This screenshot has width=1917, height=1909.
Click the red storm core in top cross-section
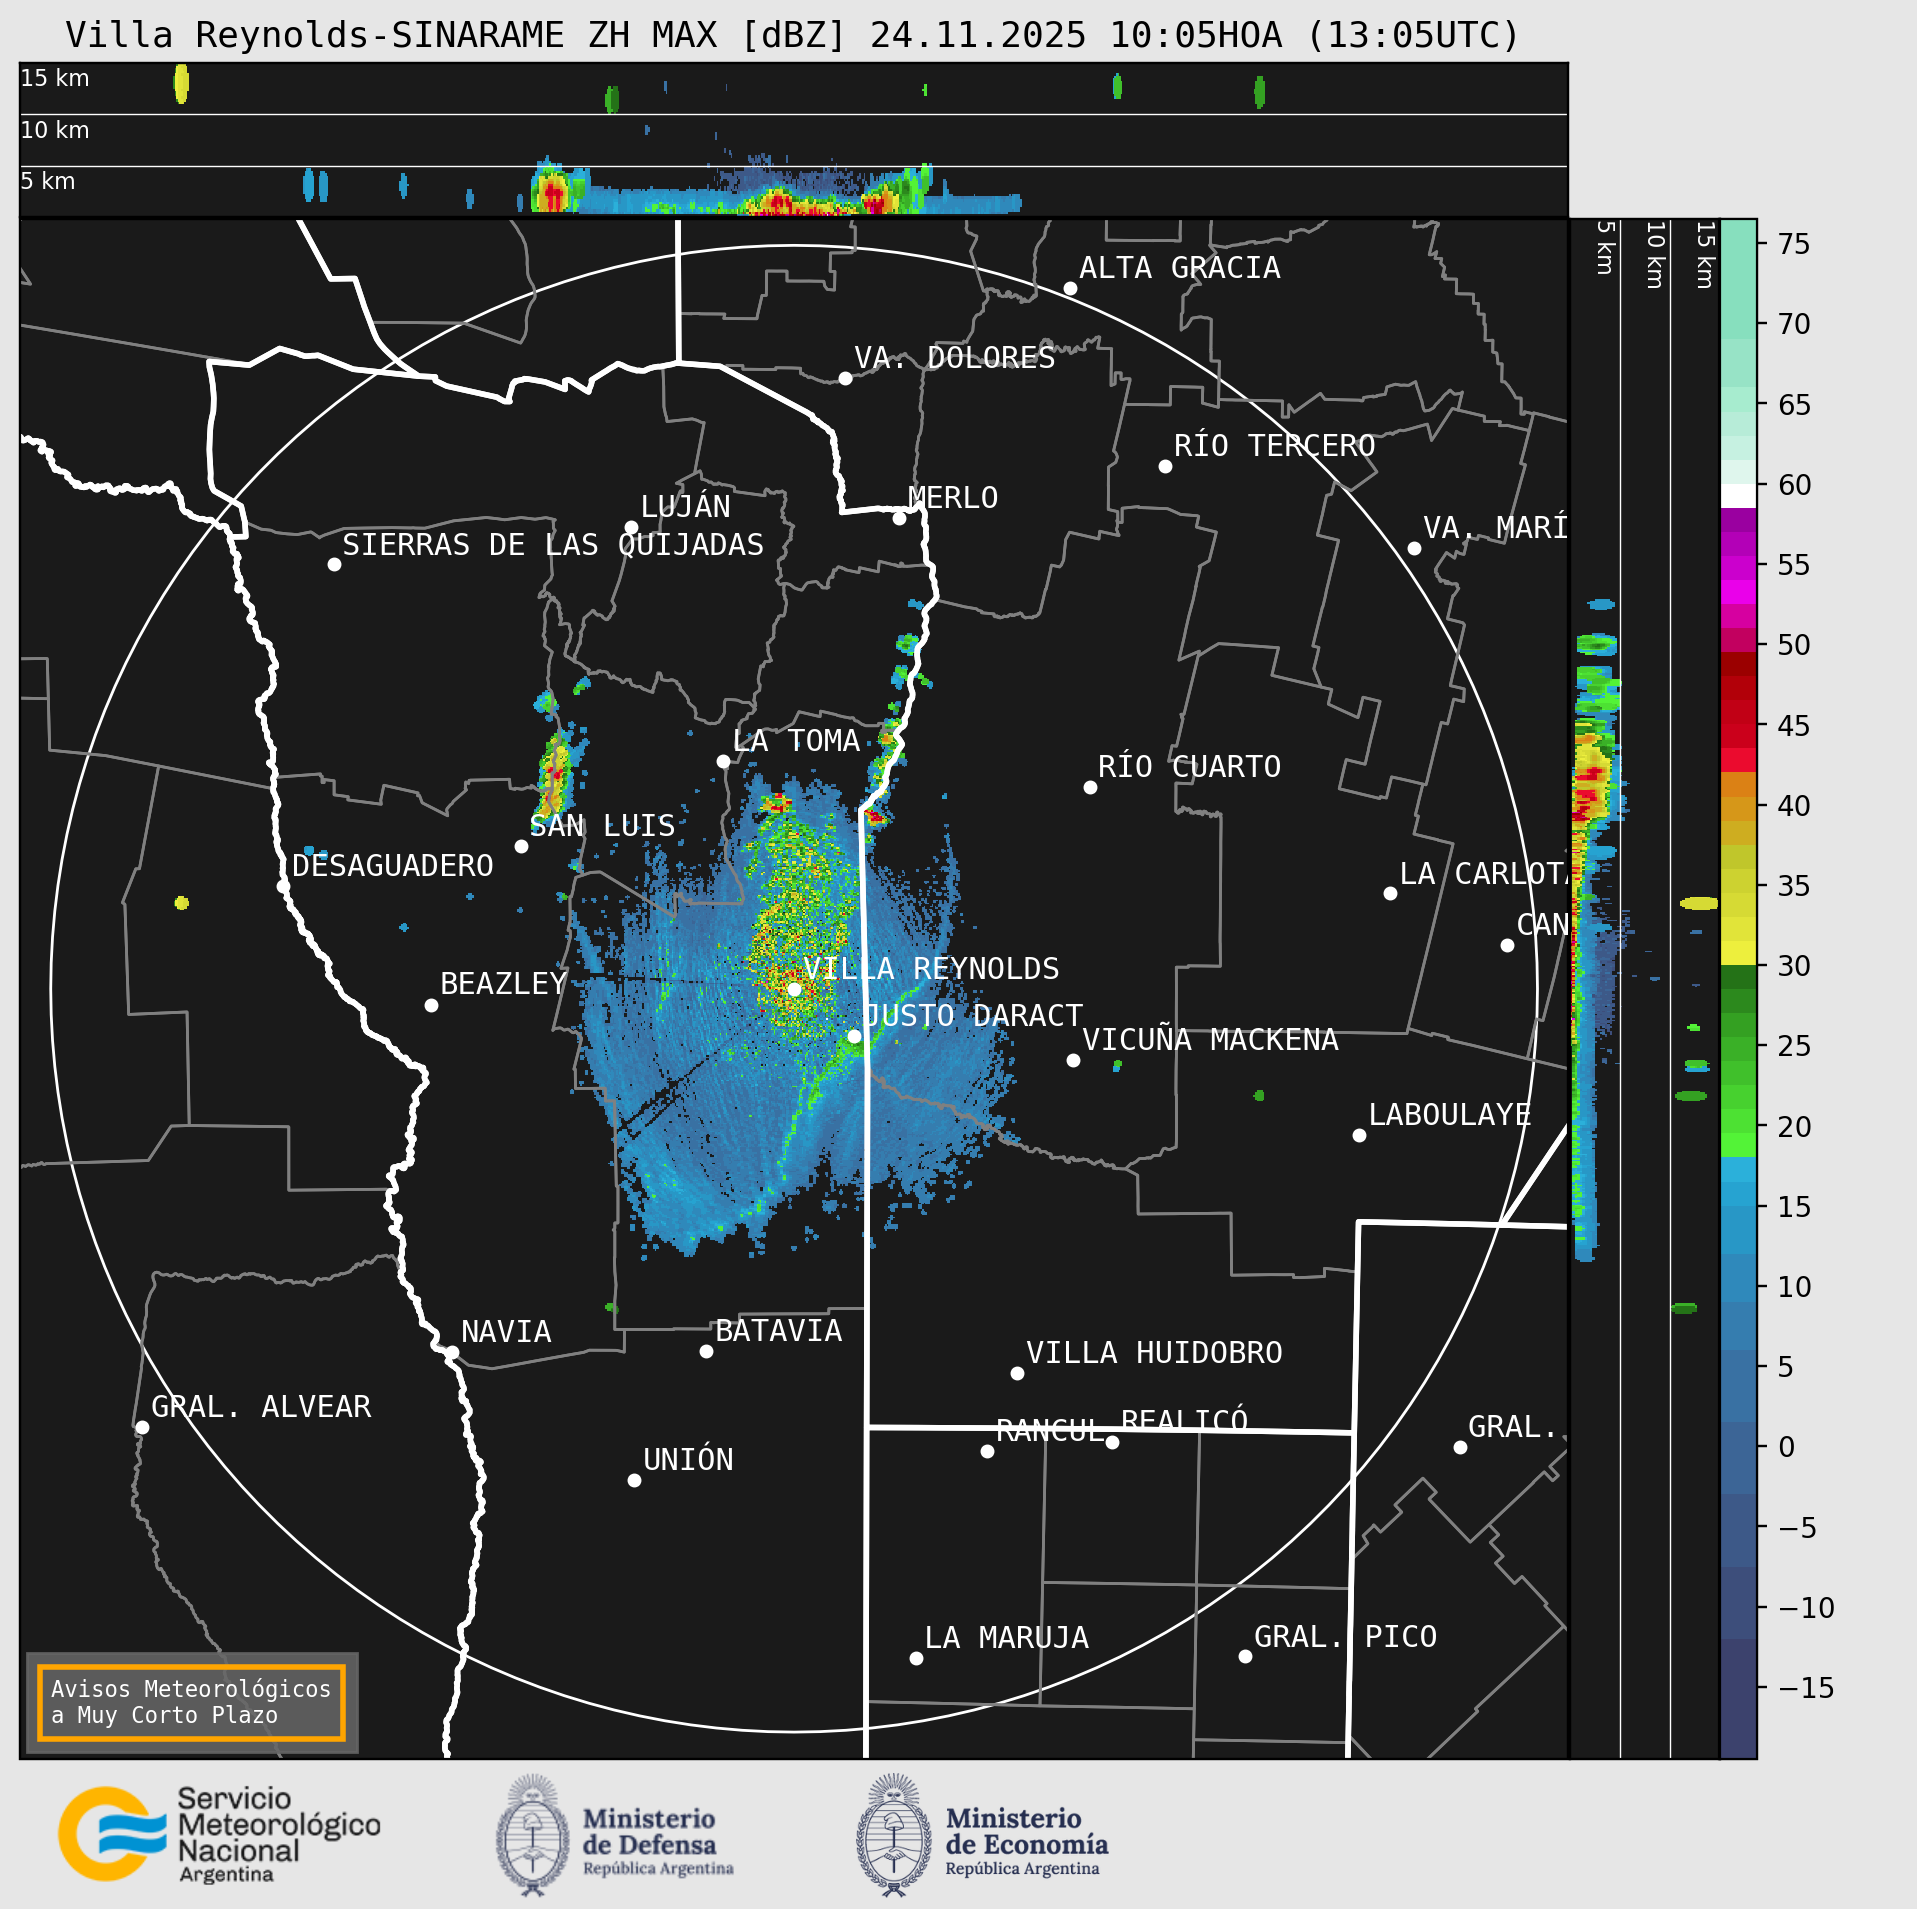click(551, 192)
